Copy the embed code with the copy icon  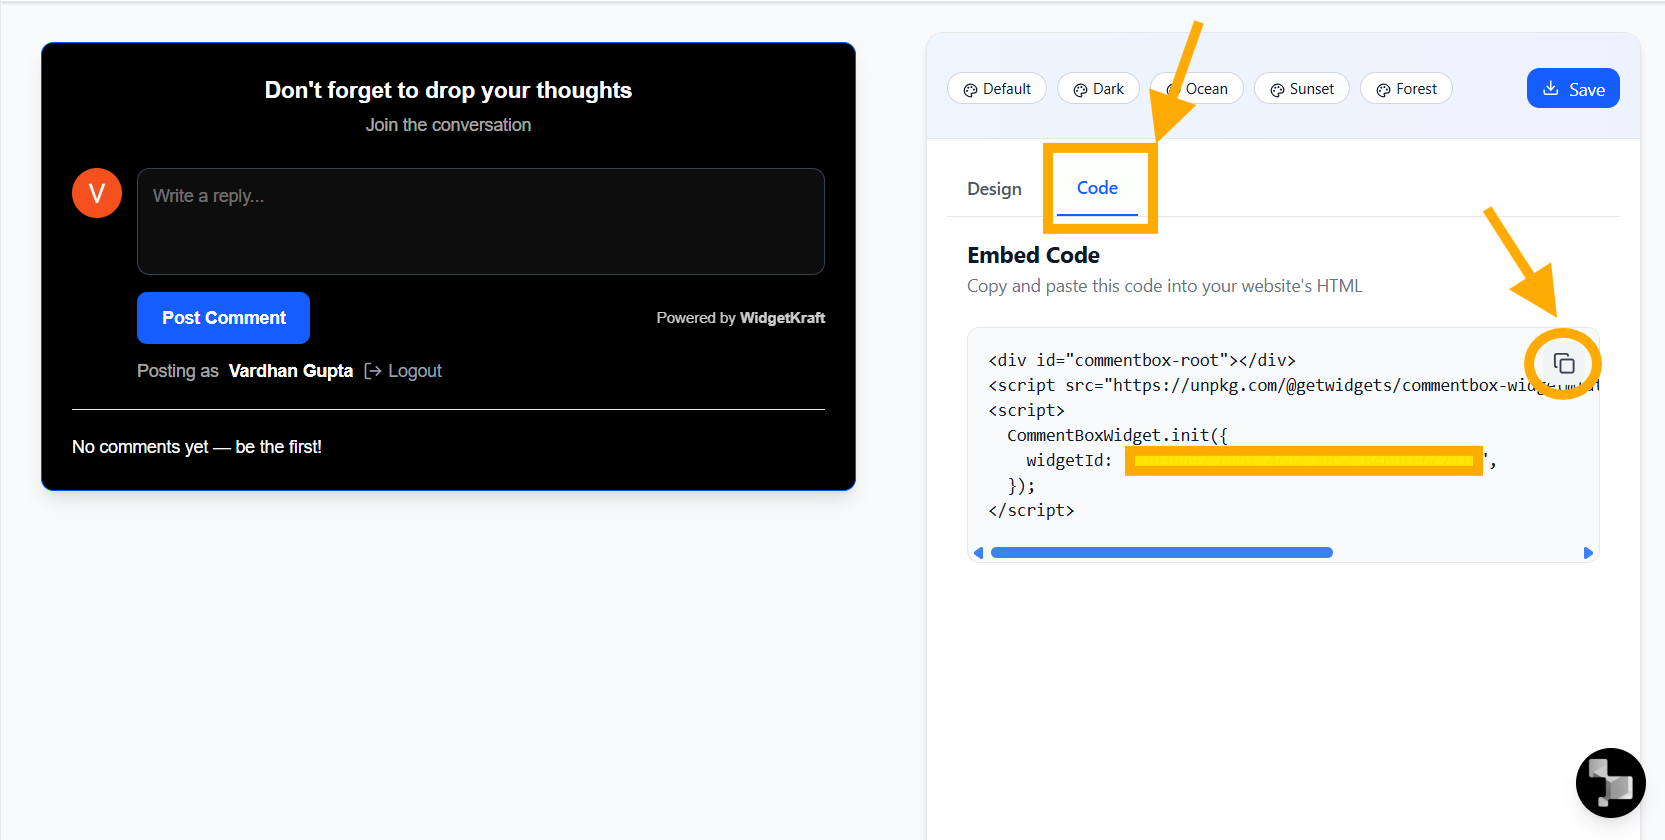pyautogui.click(x=1564, y=364)
